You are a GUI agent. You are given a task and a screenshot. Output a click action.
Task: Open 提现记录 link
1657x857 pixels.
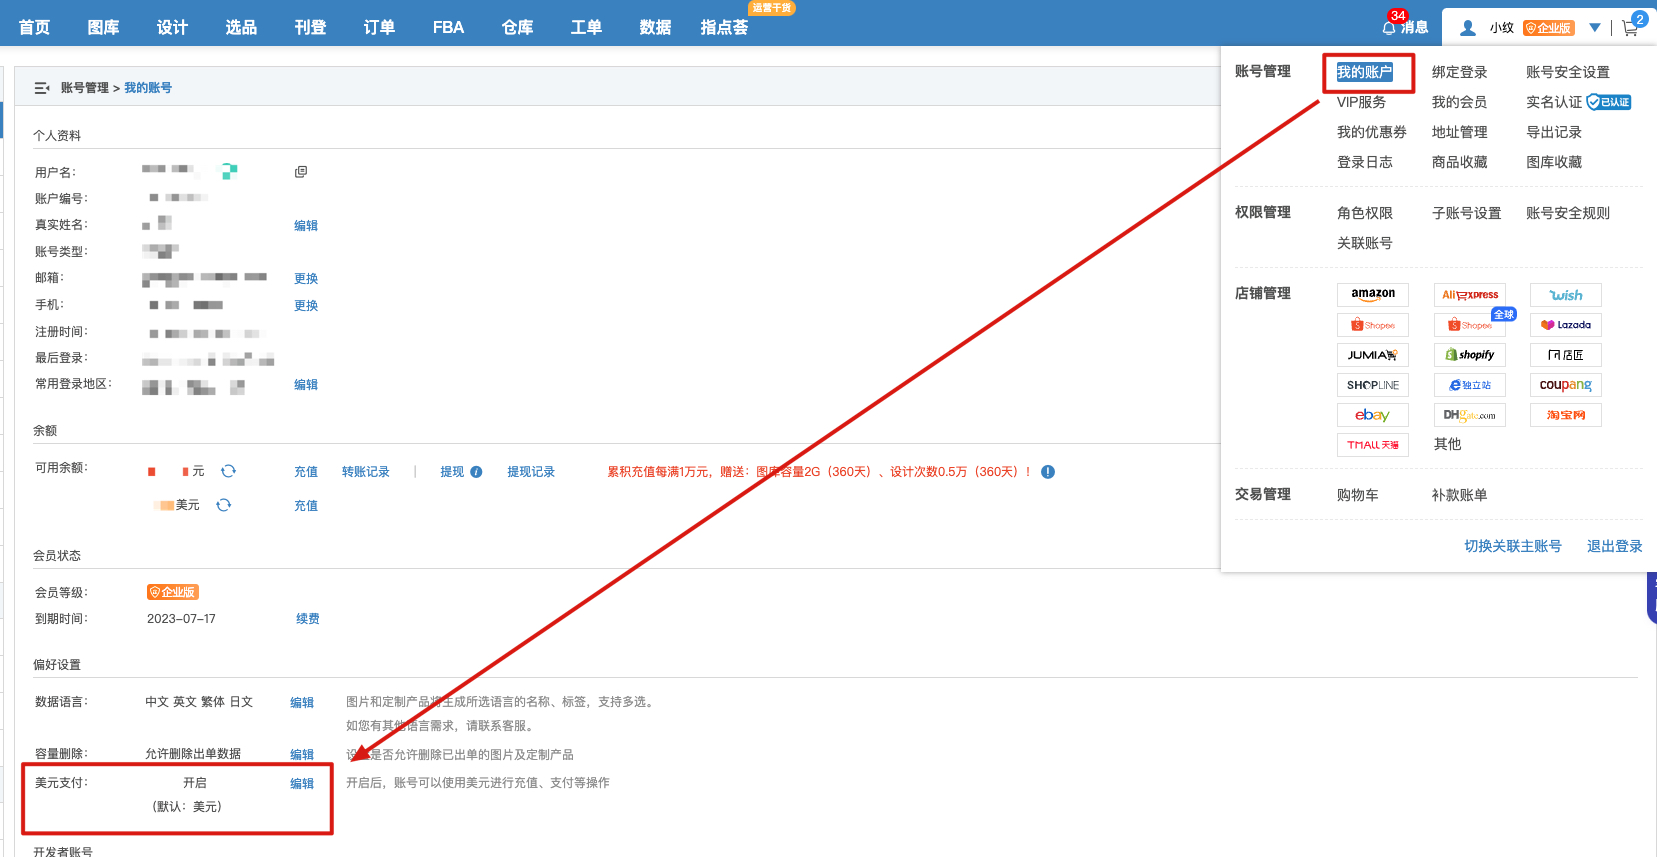[531, 472]
